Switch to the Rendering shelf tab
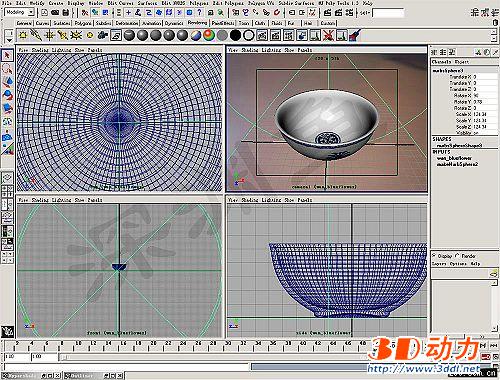Image resolution: width=500 pixels, height=380 pixels. click(197, 23)
